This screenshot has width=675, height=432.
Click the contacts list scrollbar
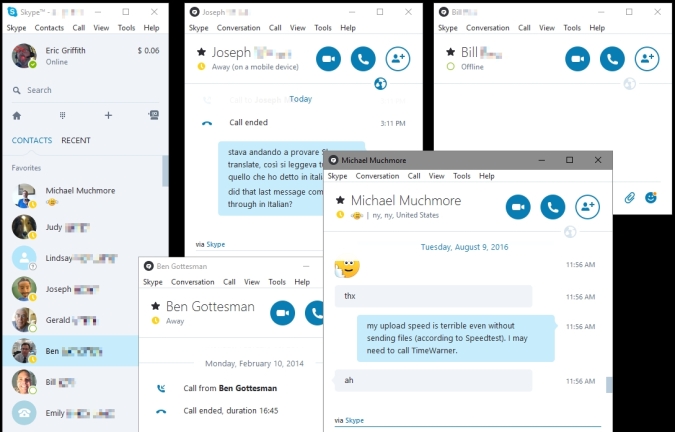click(x=165, y=171)
